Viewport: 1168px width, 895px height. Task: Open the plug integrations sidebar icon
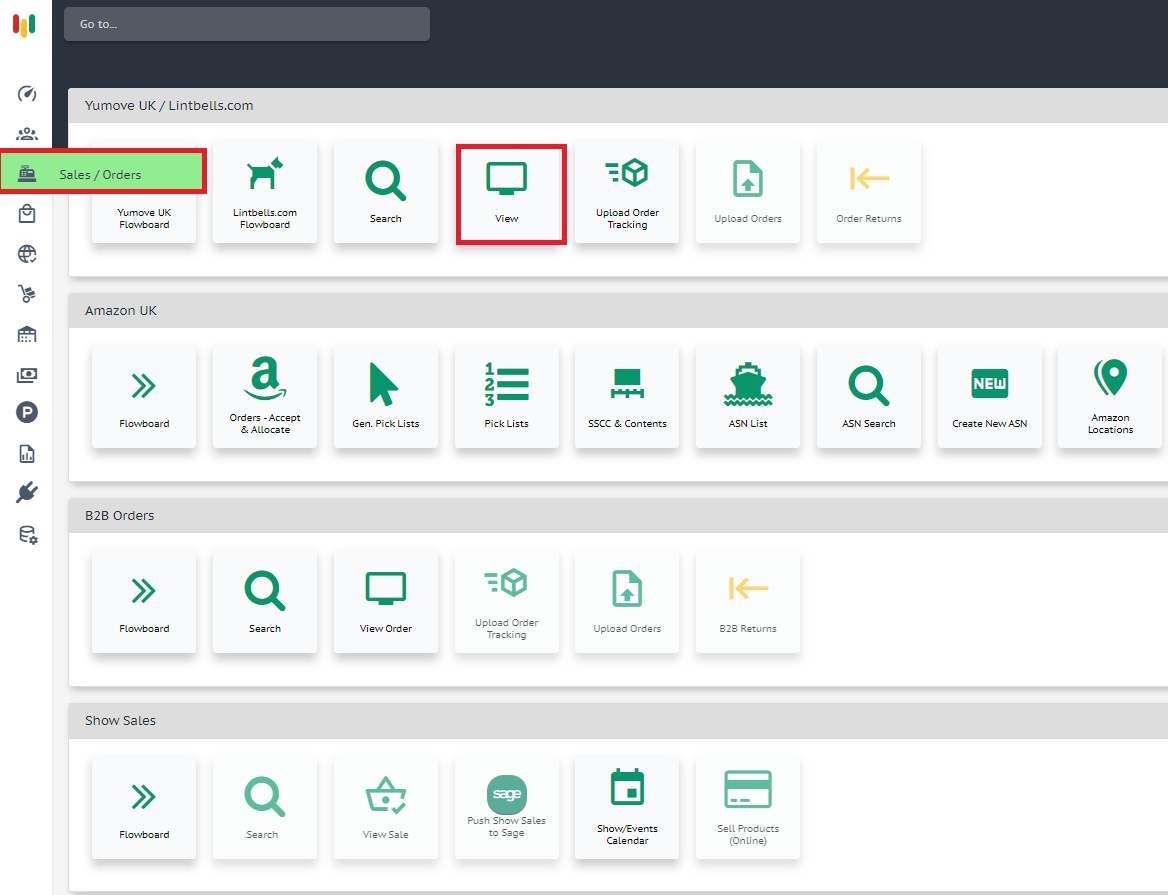(27, 493)
